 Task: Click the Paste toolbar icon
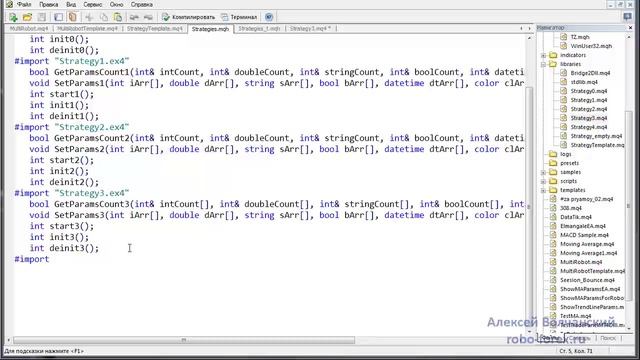coord(118,17)
